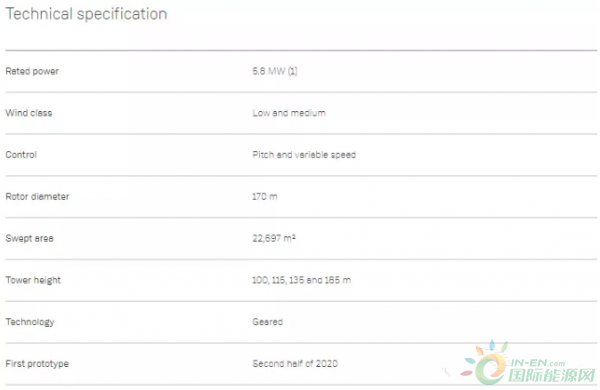Click the 5.8 MW (1) value
This screenshot has height=390, width=600.
[275, 71]
